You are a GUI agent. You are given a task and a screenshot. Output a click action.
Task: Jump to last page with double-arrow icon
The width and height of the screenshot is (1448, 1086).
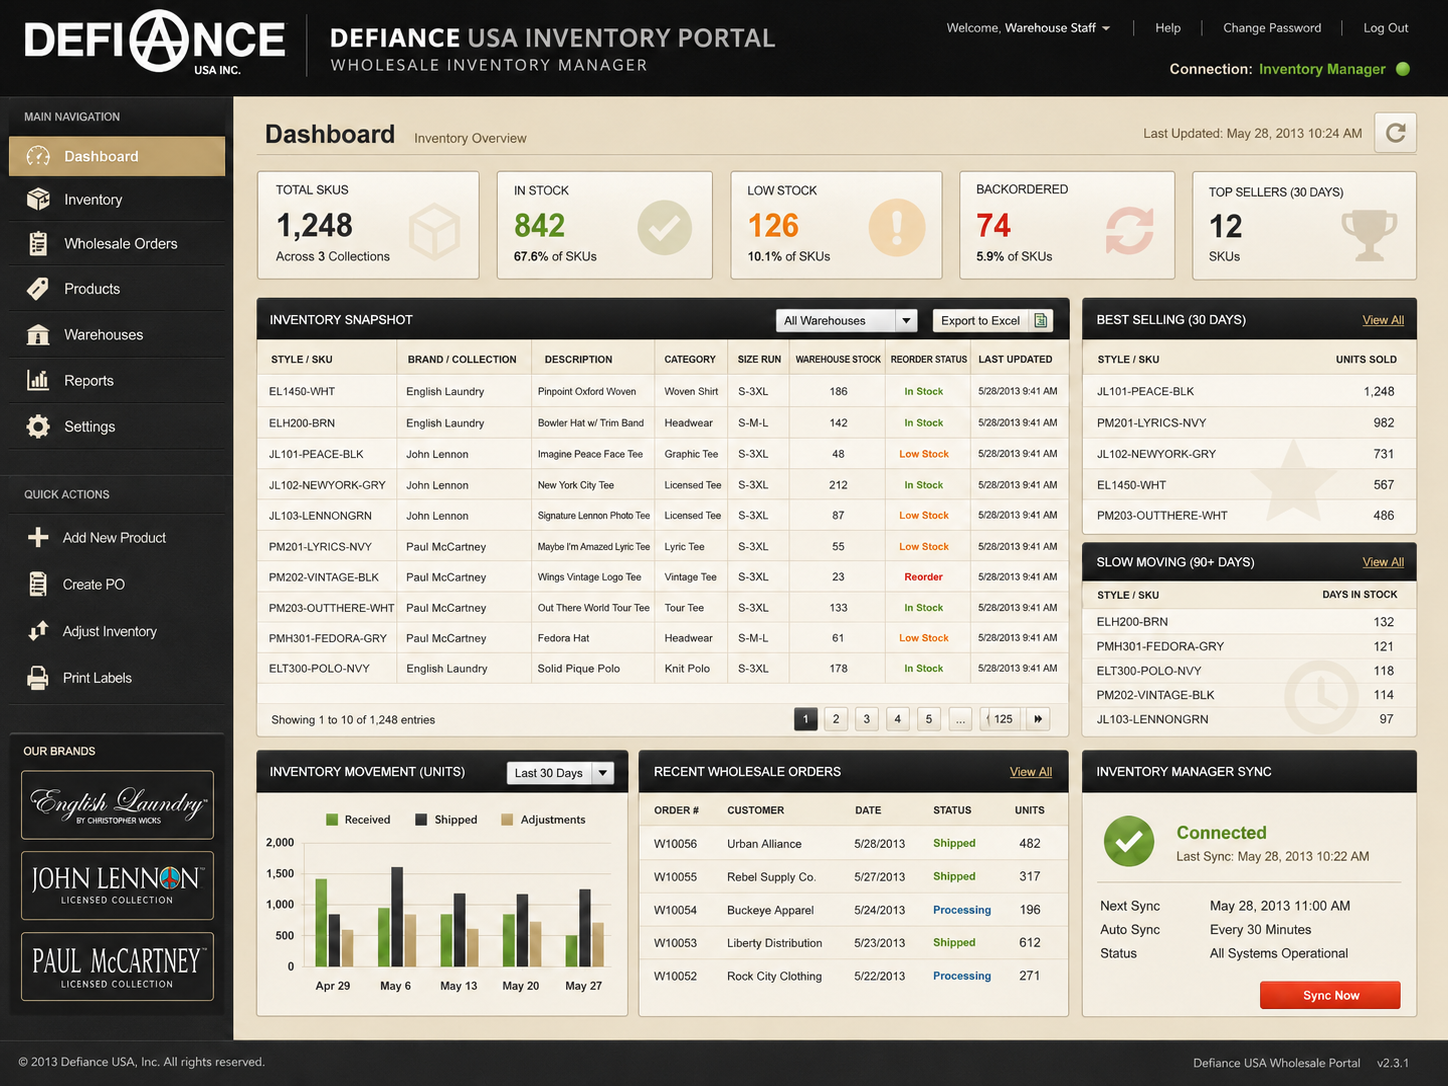pos(1038,718)
